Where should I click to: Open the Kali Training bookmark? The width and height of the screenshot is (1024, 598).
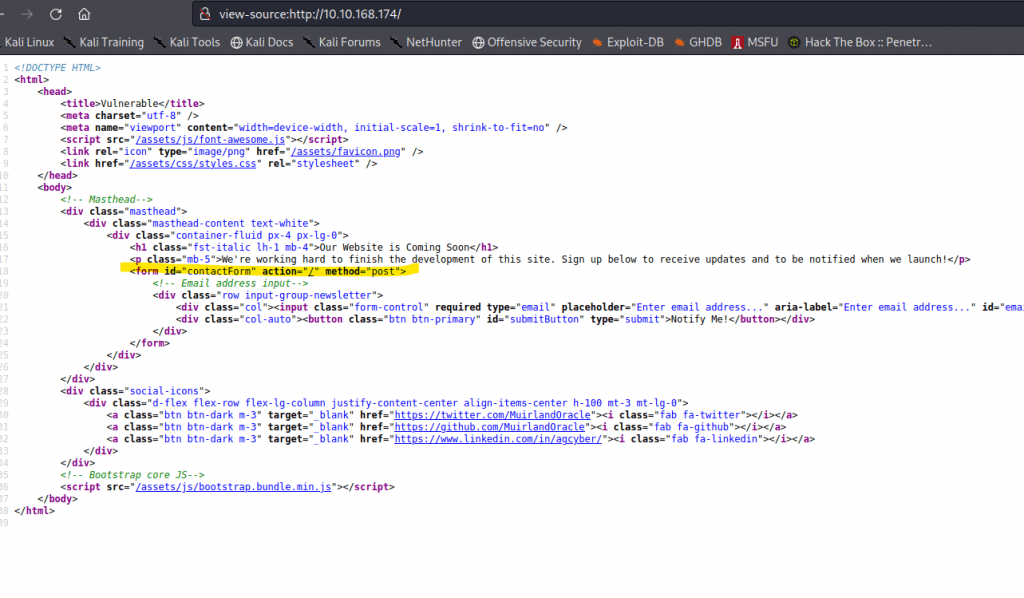pos(104,42)
